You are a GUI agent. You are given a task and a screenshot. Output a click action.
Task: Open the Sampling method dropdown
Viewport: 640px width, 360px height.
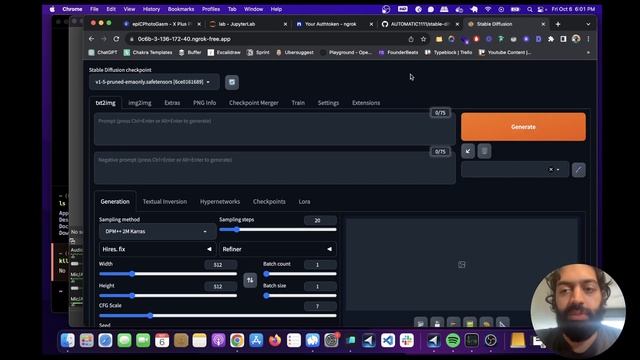pos(157,231)
